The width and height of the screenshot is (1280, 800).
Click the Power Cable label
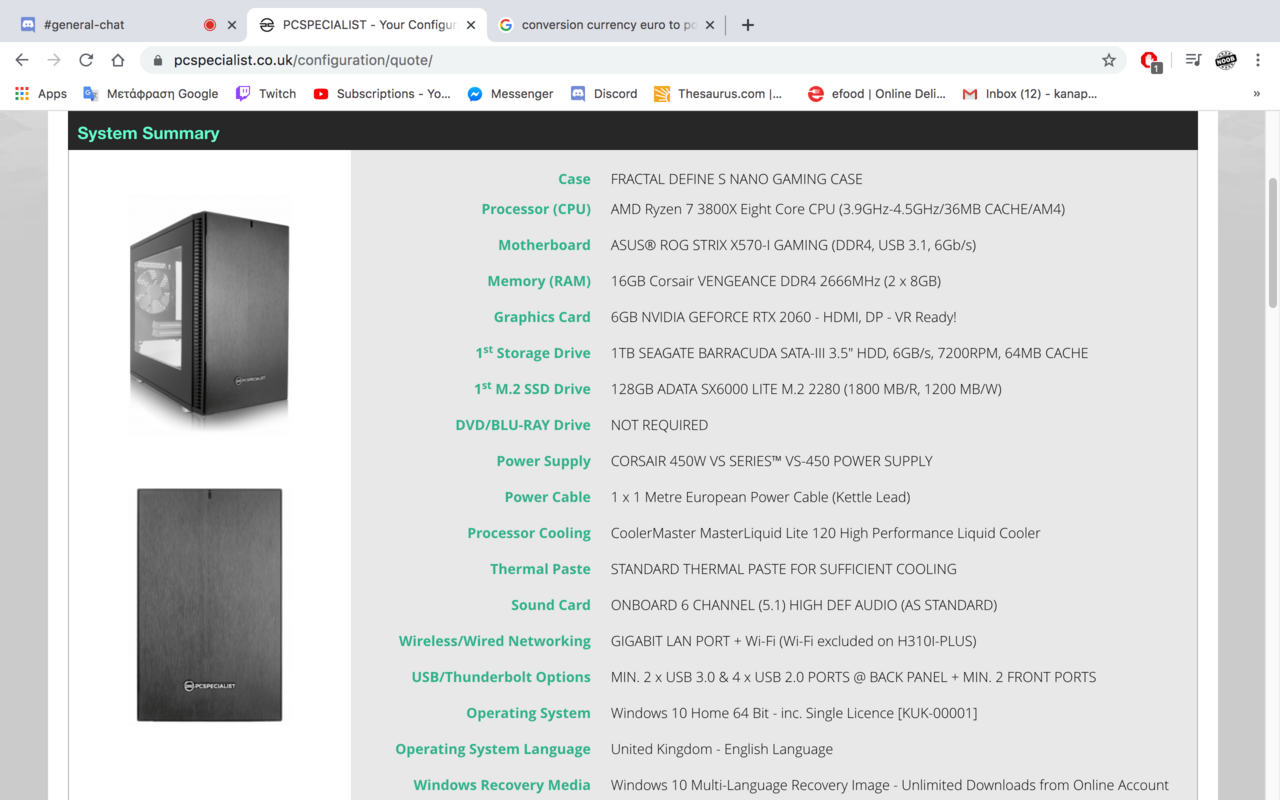(x=548, y=497)
